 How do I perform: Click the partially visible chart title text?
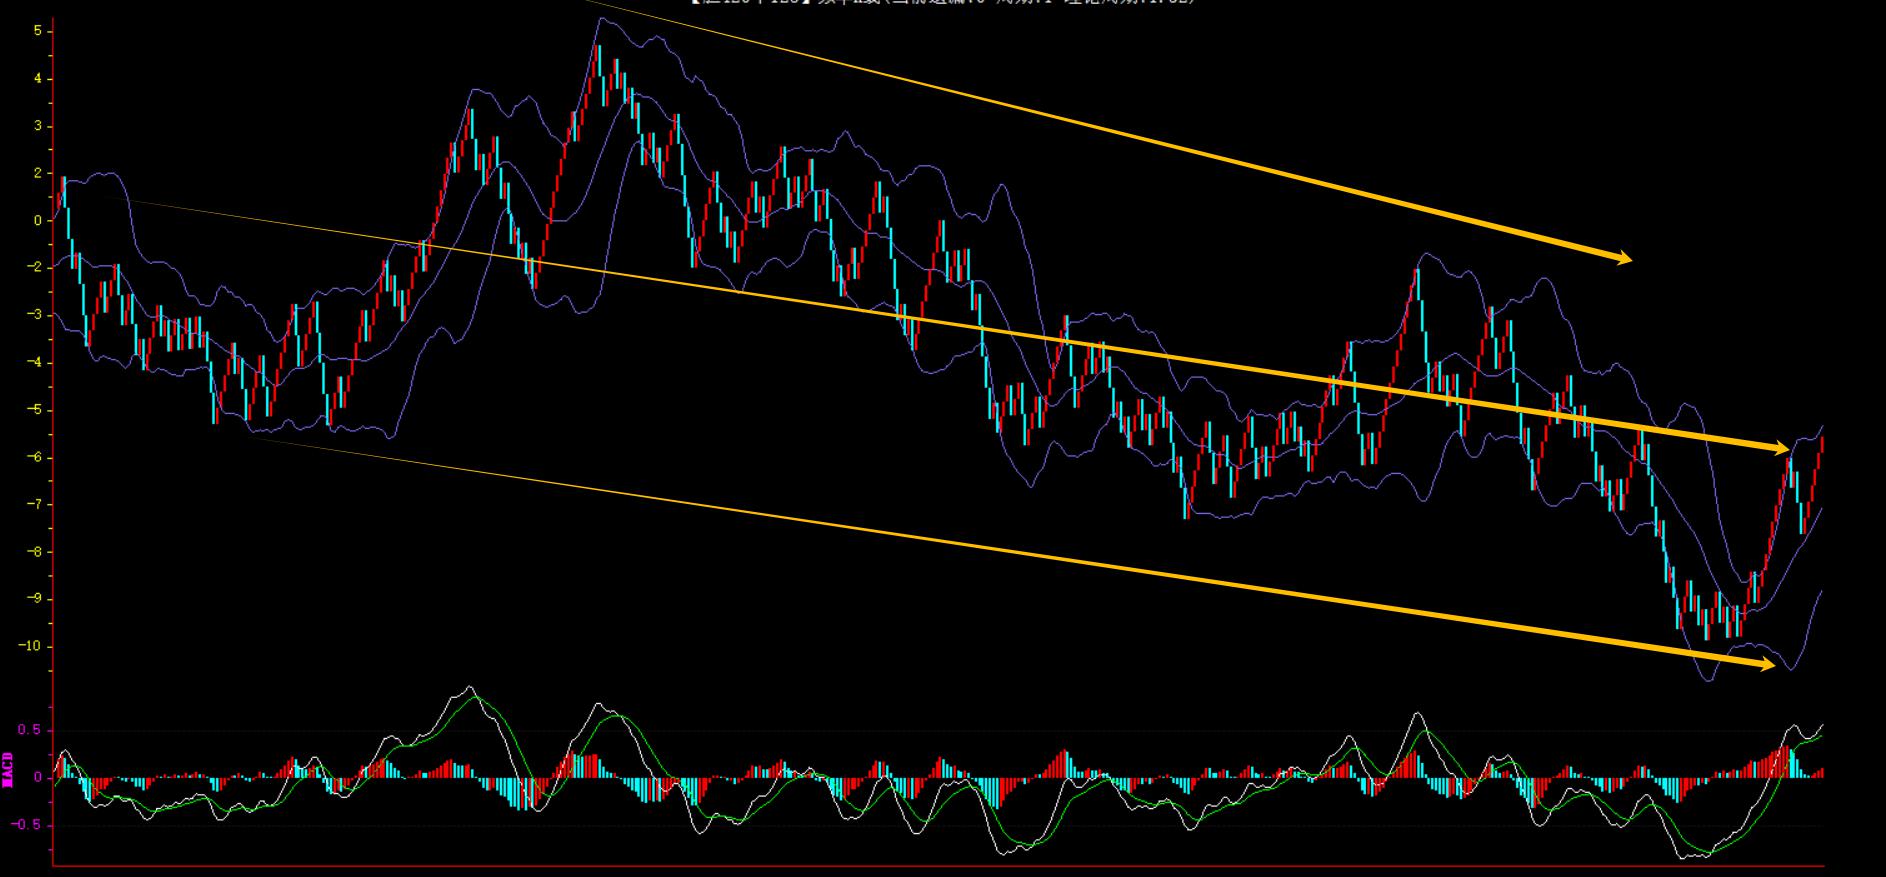point(942,3)
